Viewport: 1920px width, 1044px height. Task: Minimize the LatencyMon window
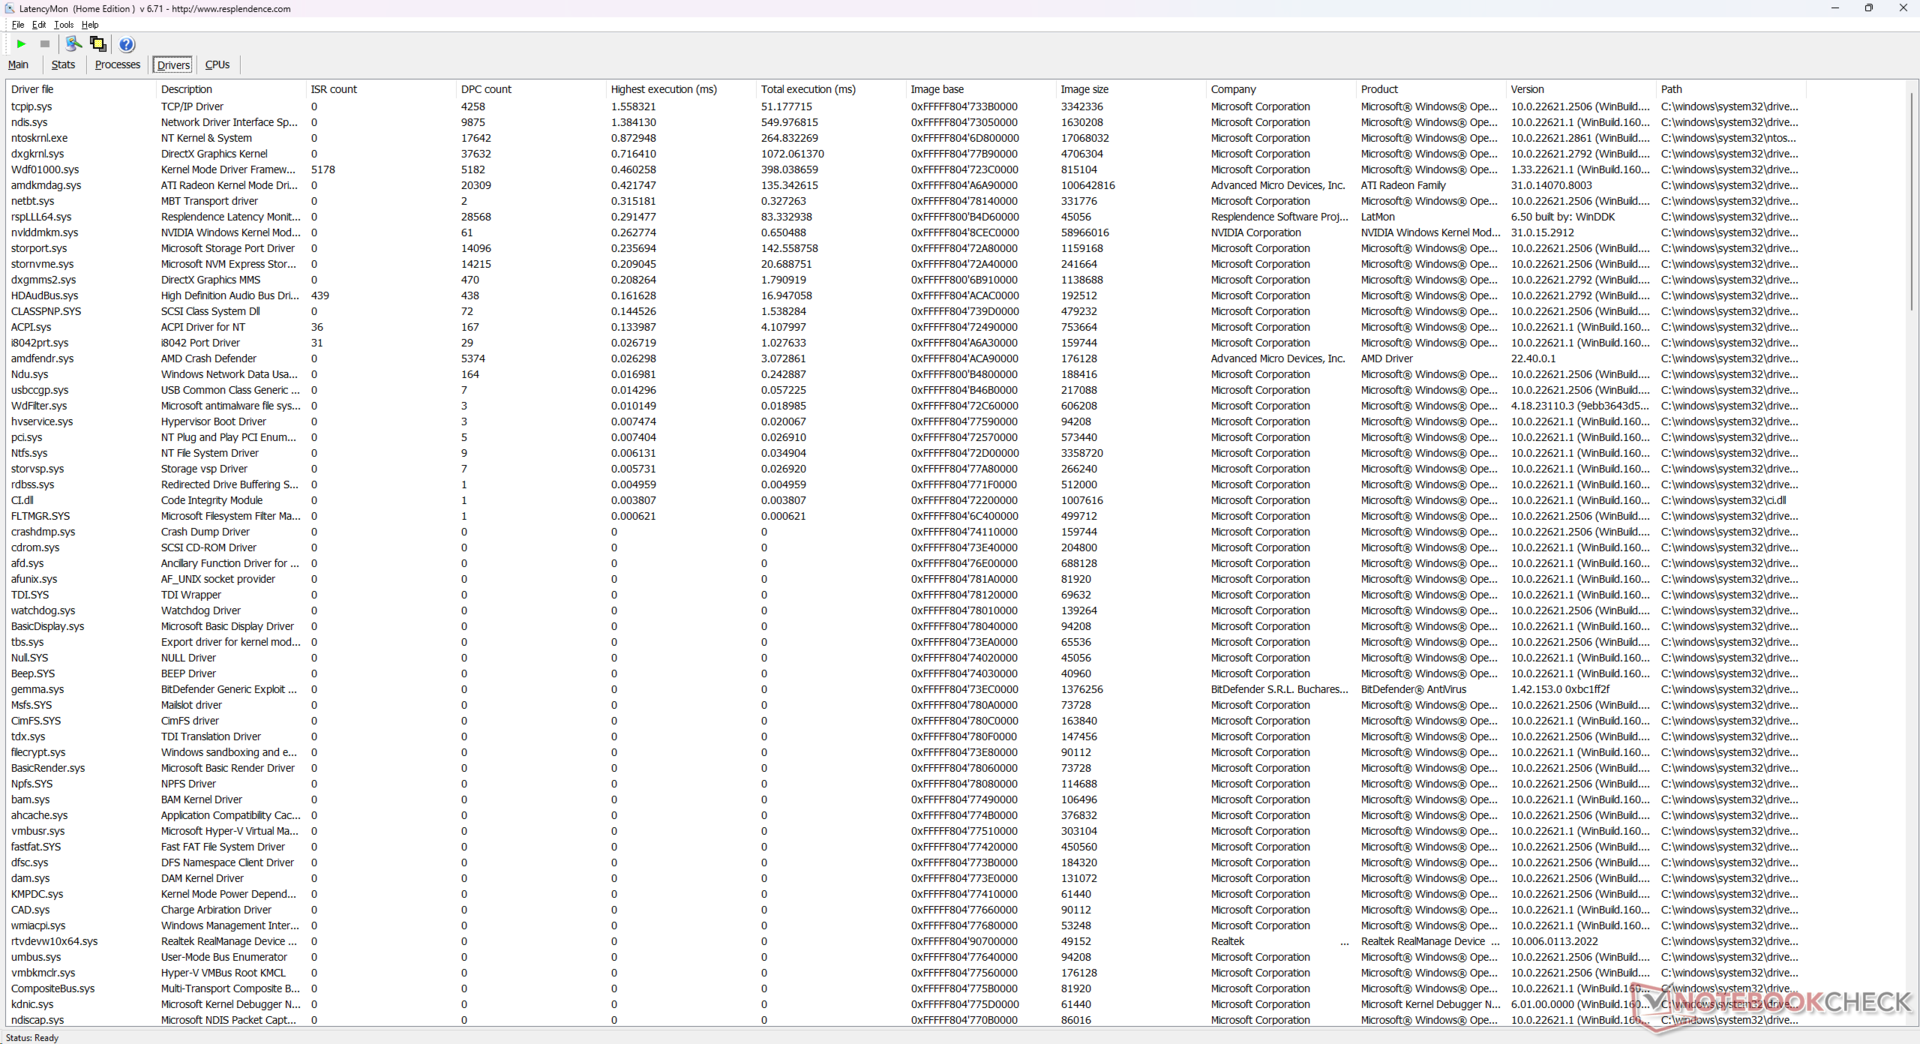pos(1834,8)
